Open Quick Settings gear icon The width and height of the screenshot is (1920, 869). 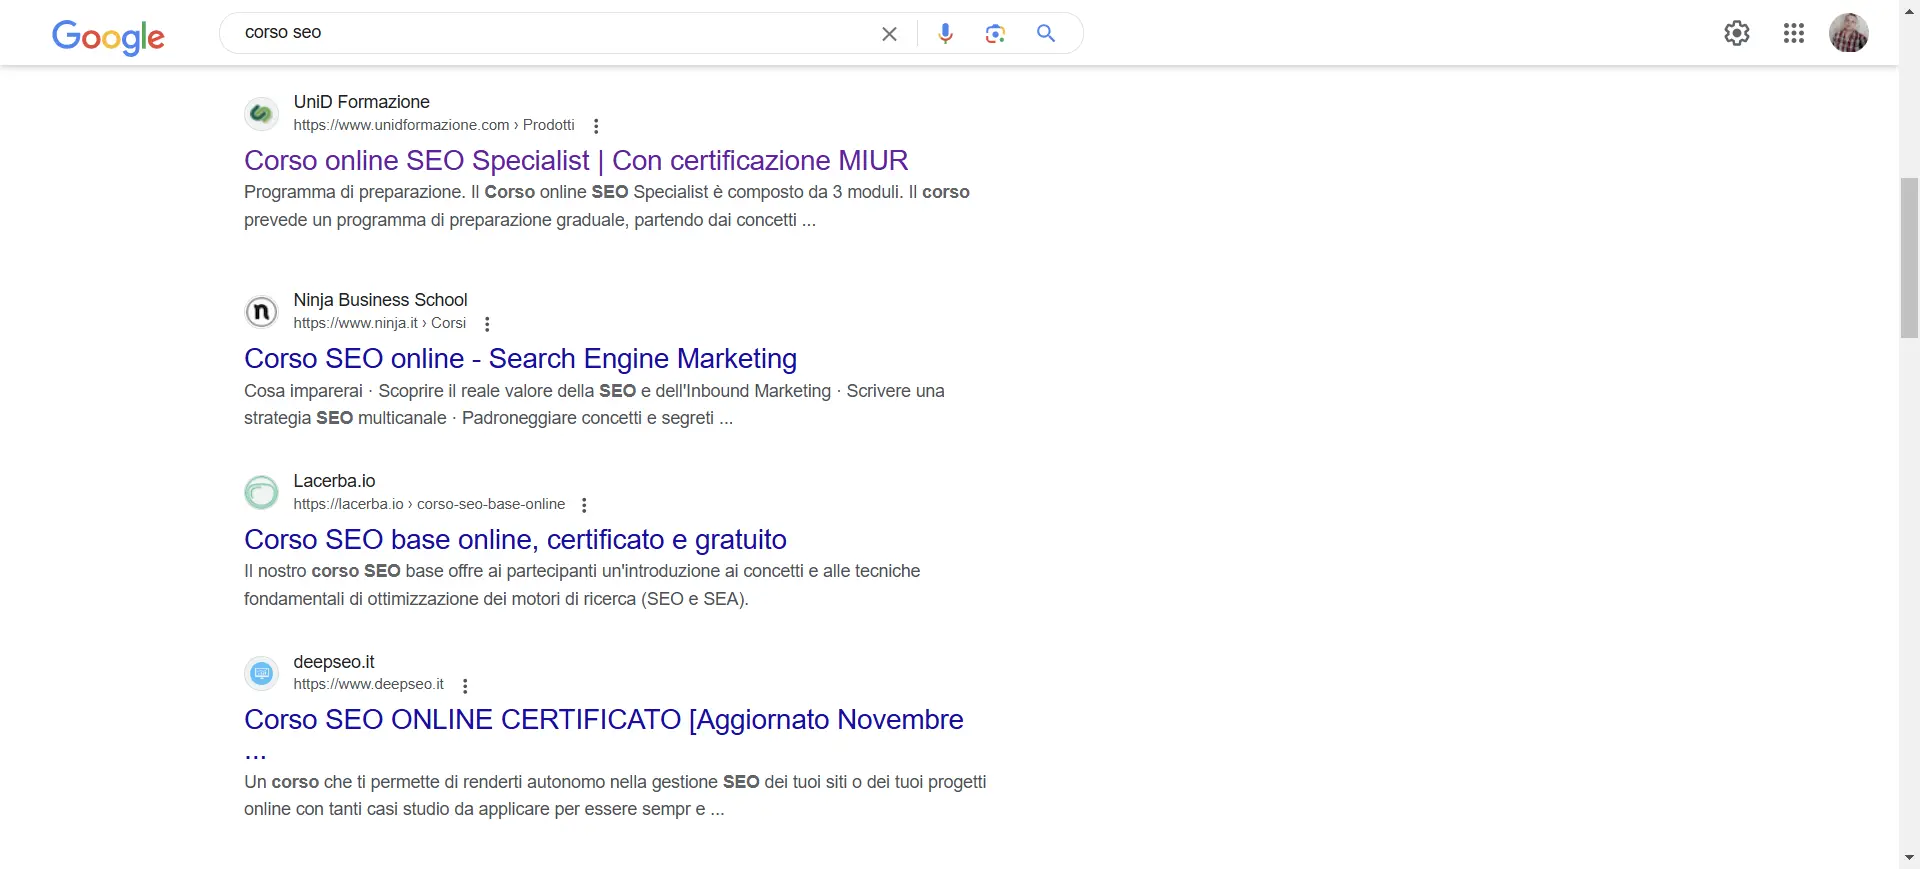tap(1737, 33)
